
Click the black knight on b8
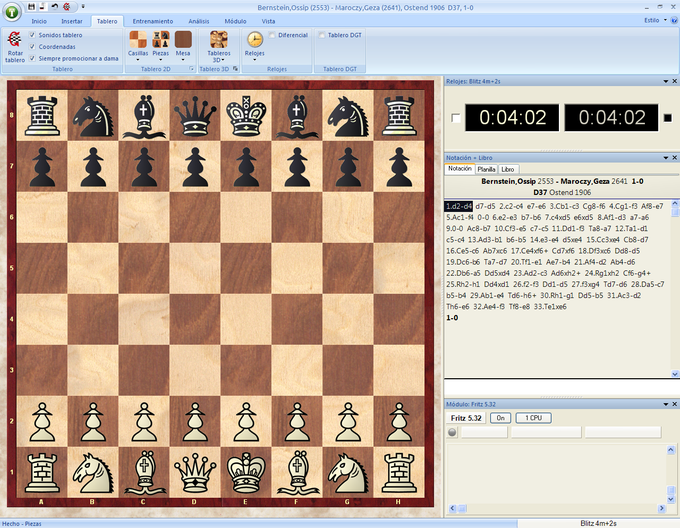(x=93, y=116)
